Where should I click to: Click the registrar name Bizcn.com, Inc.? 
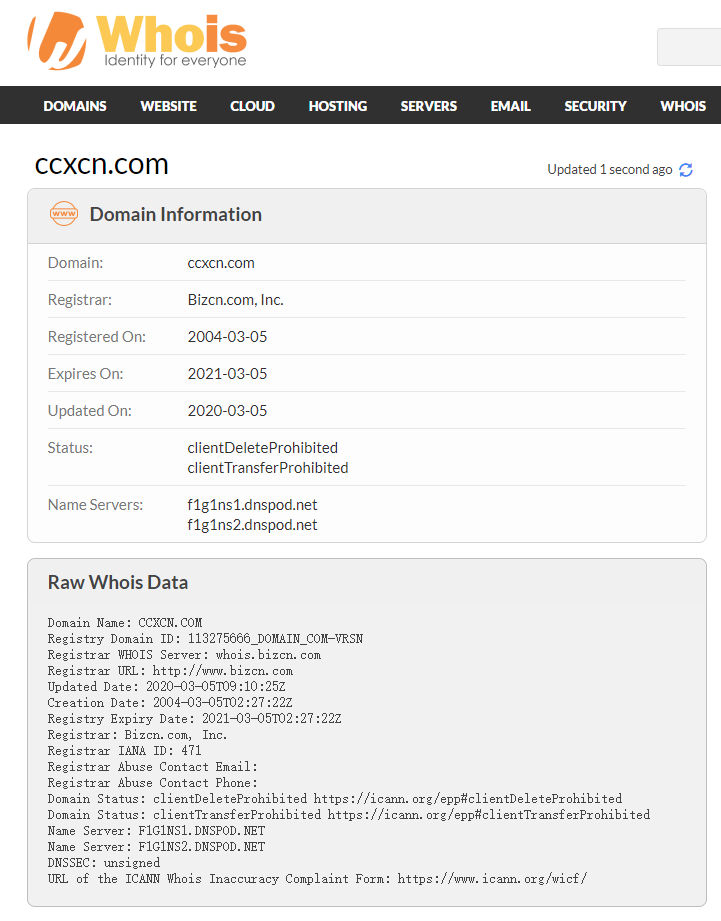point(236,300)
